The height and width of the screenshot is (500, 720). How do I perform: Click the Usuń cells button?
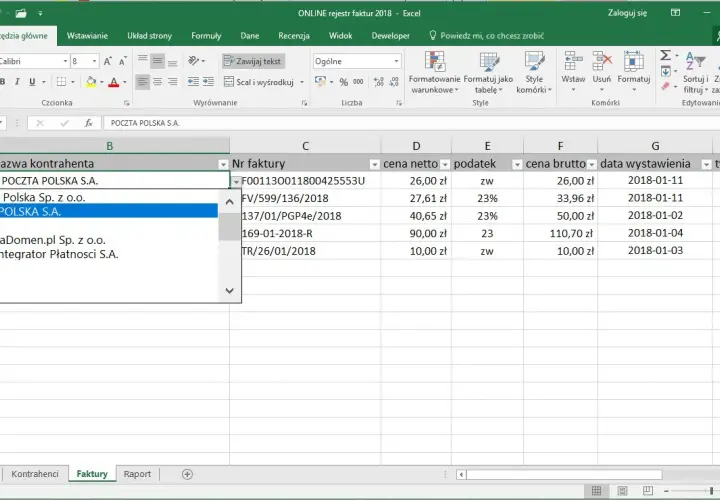pos(602,71)
